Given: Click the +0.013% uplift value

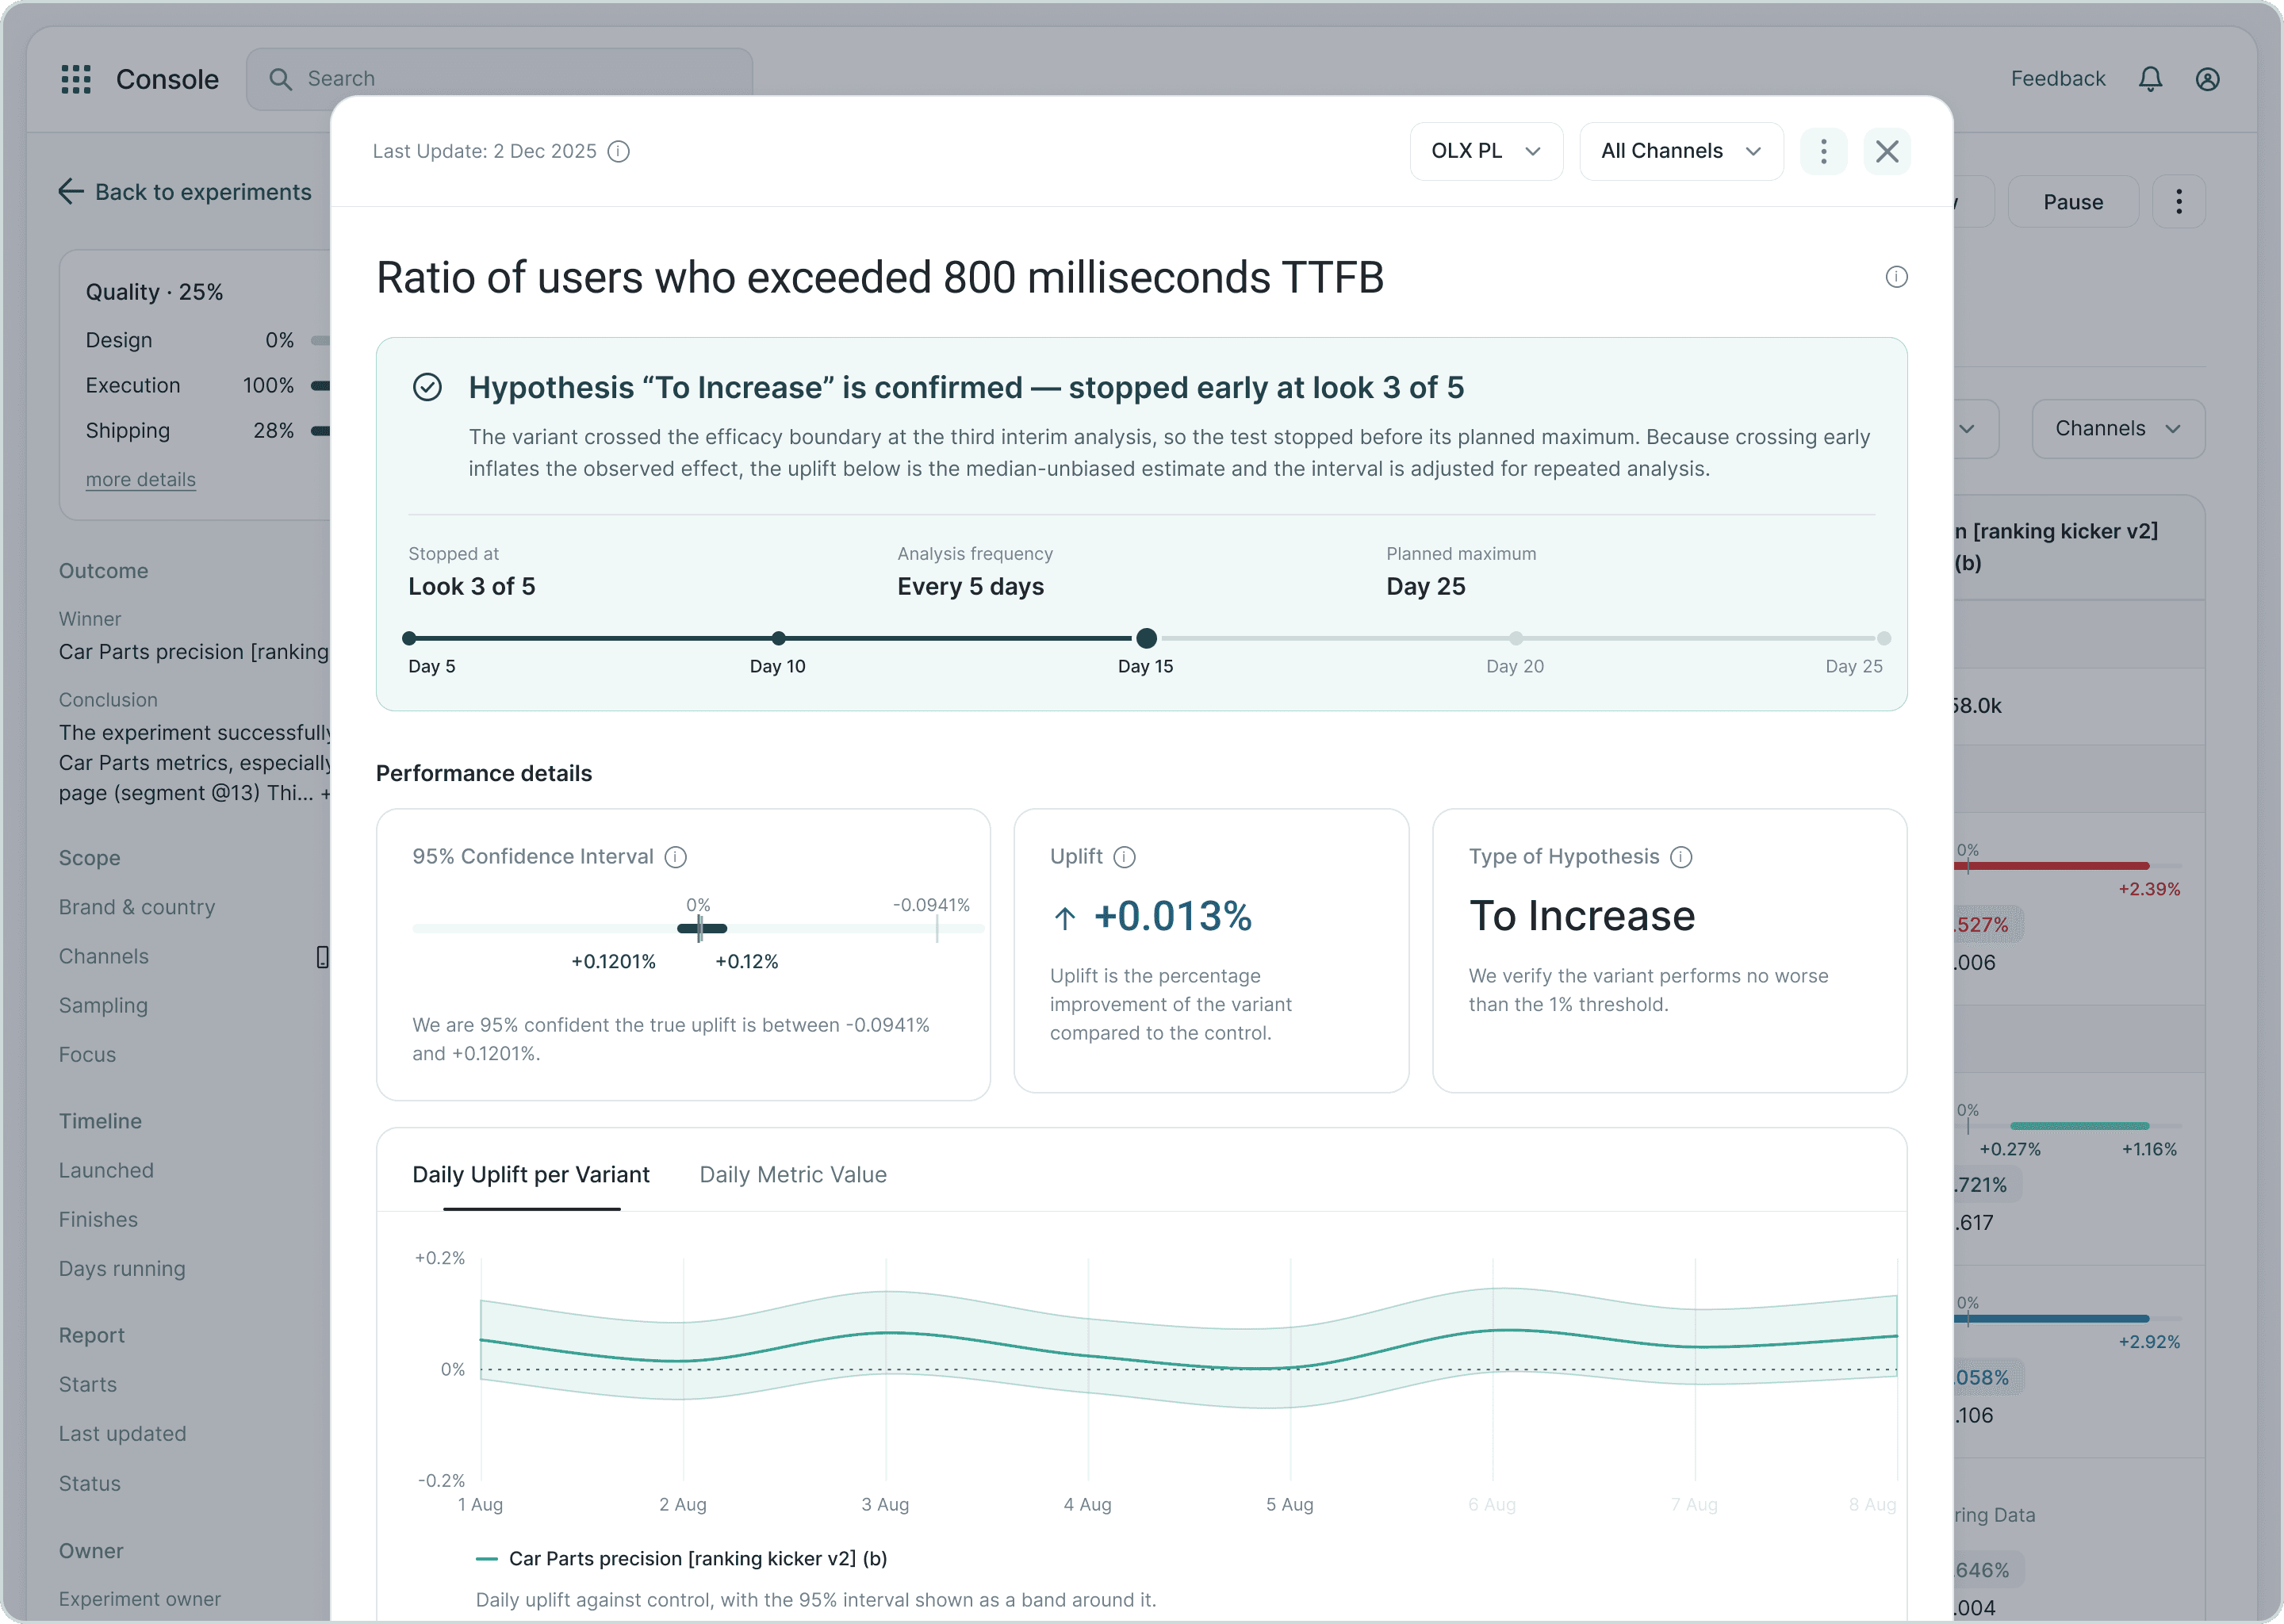Looking at the screenshot, I should click(1173, 916).
